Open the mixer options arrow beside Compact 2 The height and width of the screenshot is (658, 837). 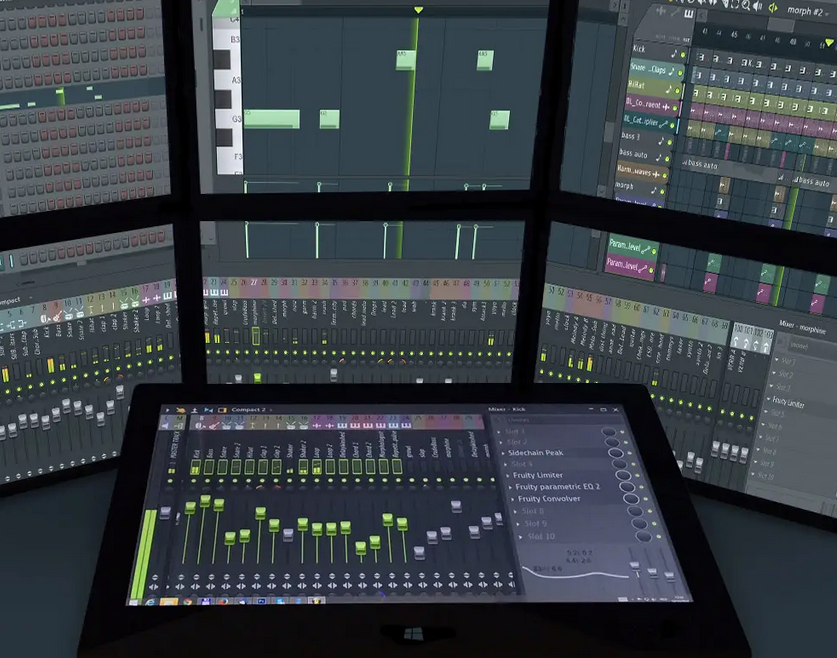tap(167, 410)
